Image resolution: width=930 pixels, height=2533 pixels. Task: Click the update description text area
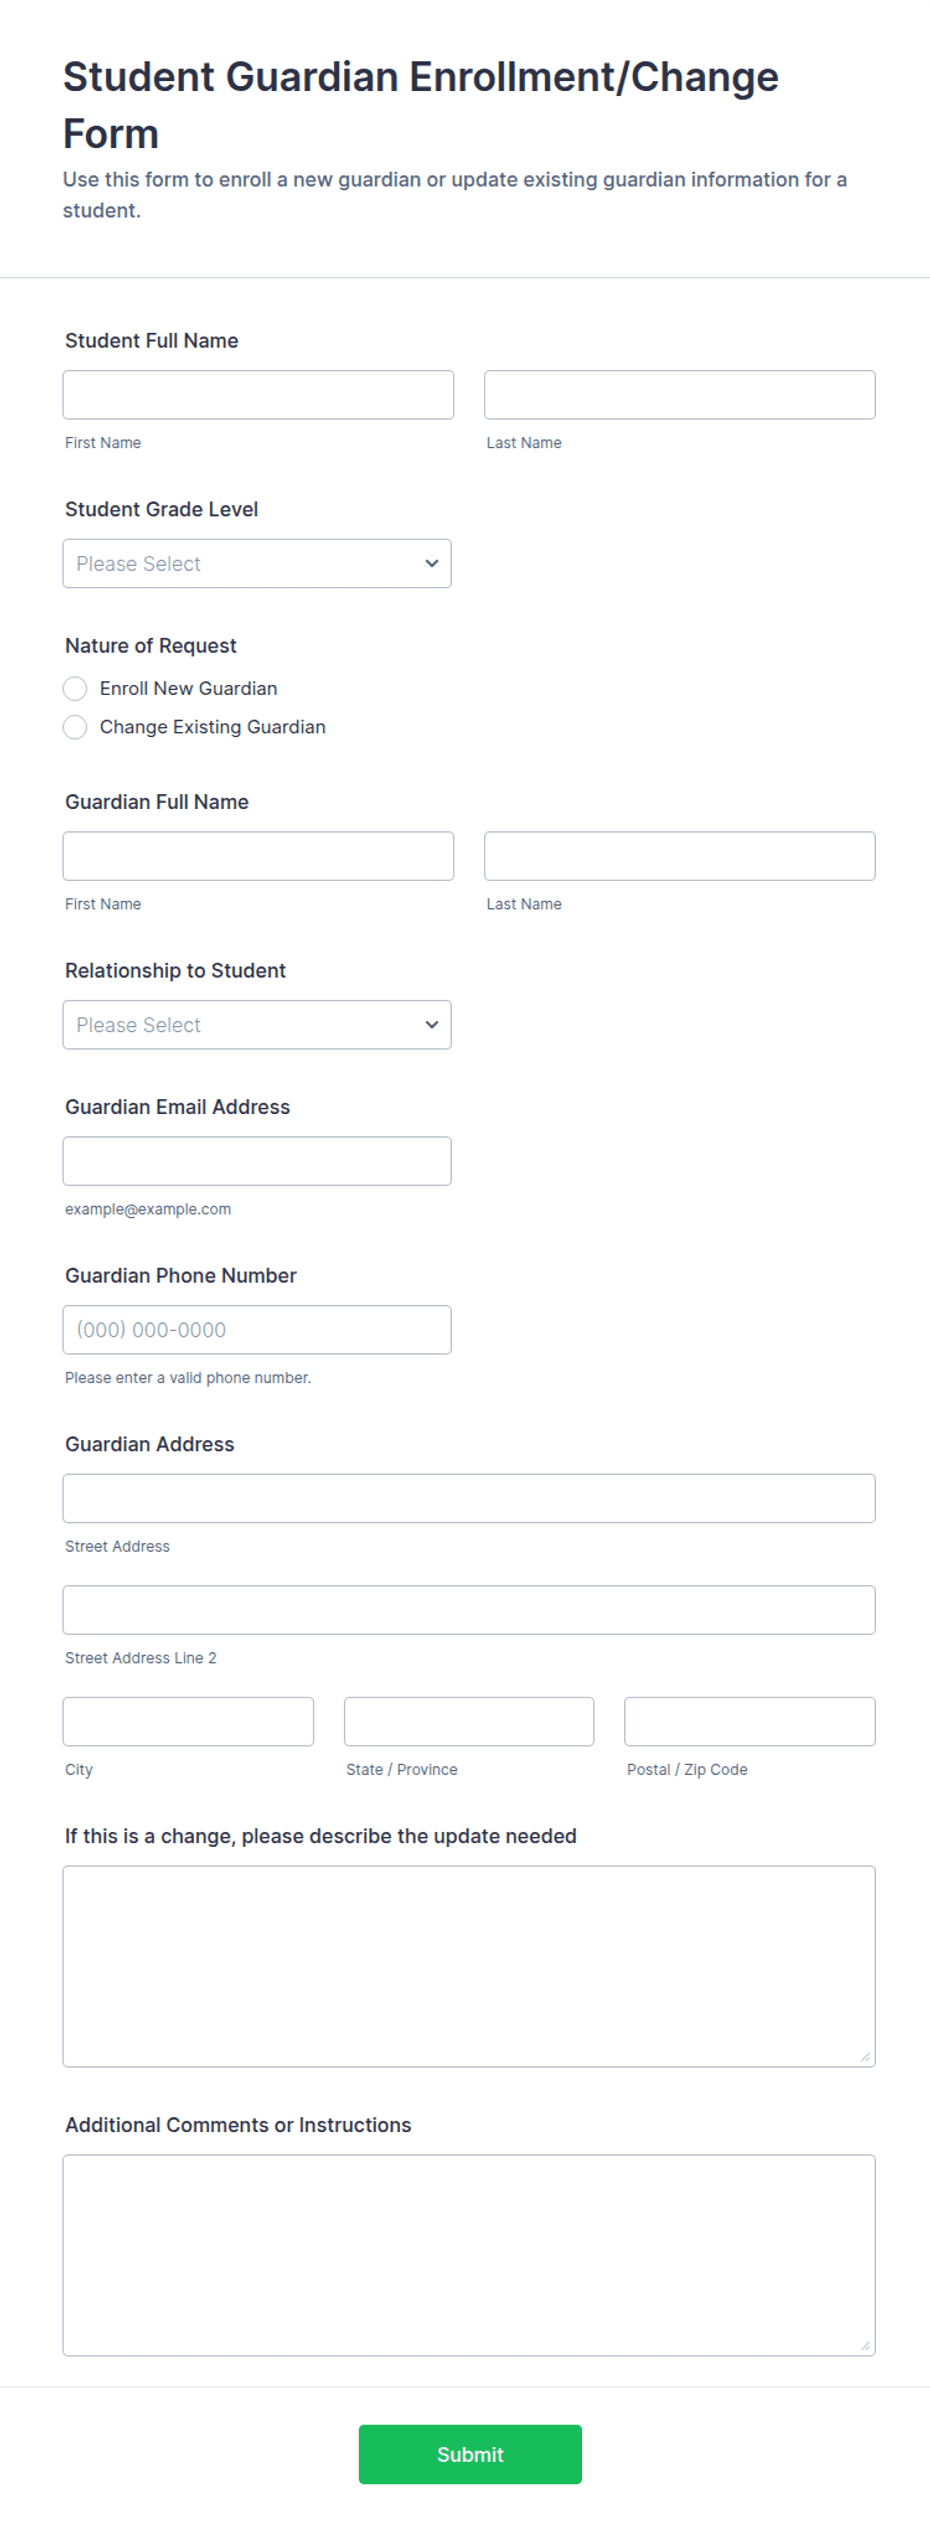coord(469,1965)
